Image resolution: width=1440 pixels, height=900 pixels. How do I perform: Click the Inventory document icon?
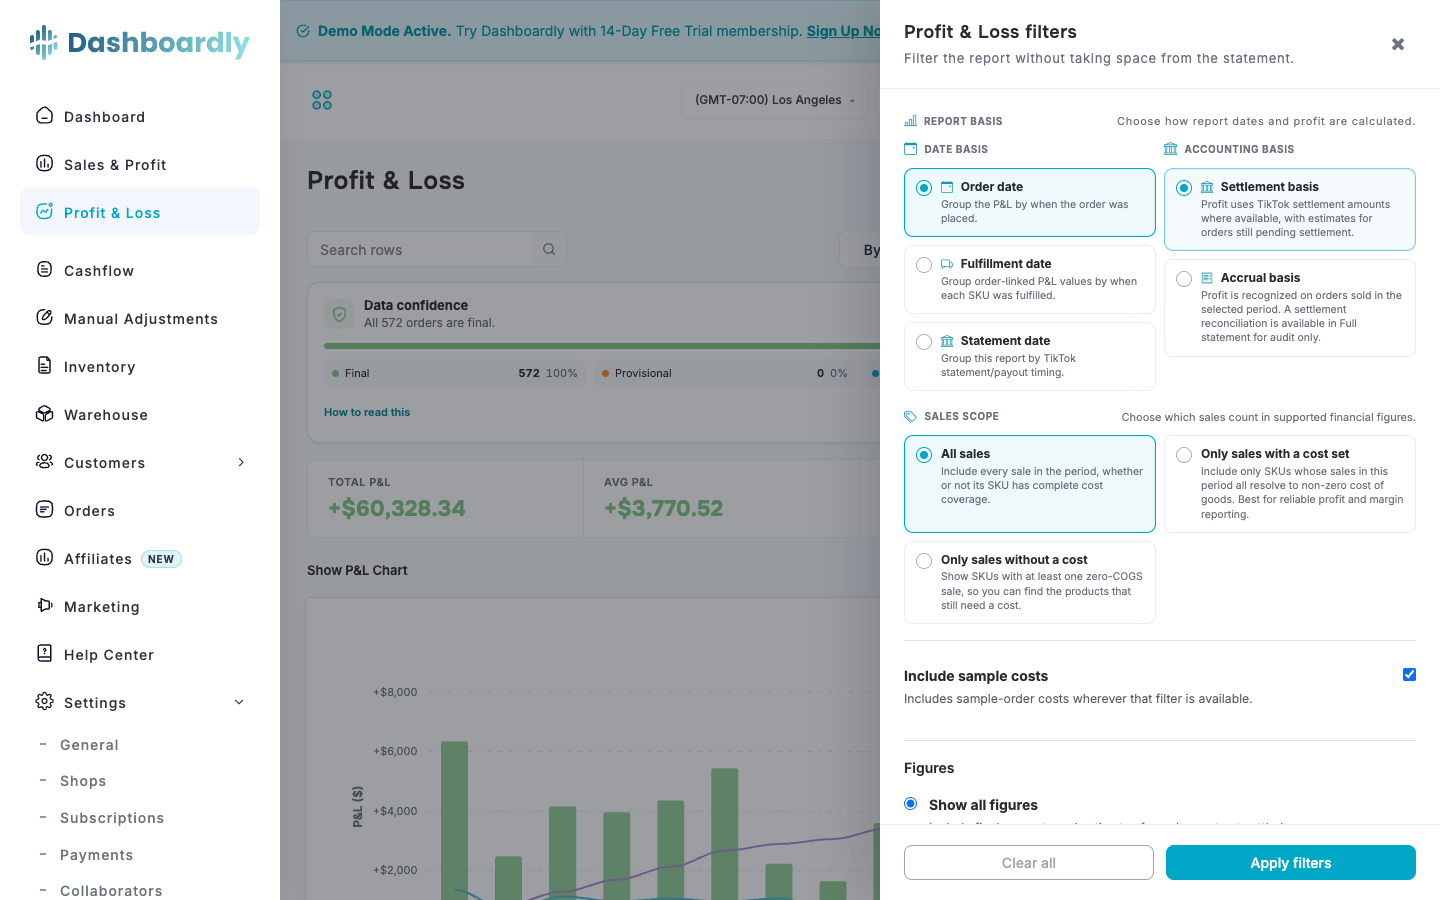(44, 365)
